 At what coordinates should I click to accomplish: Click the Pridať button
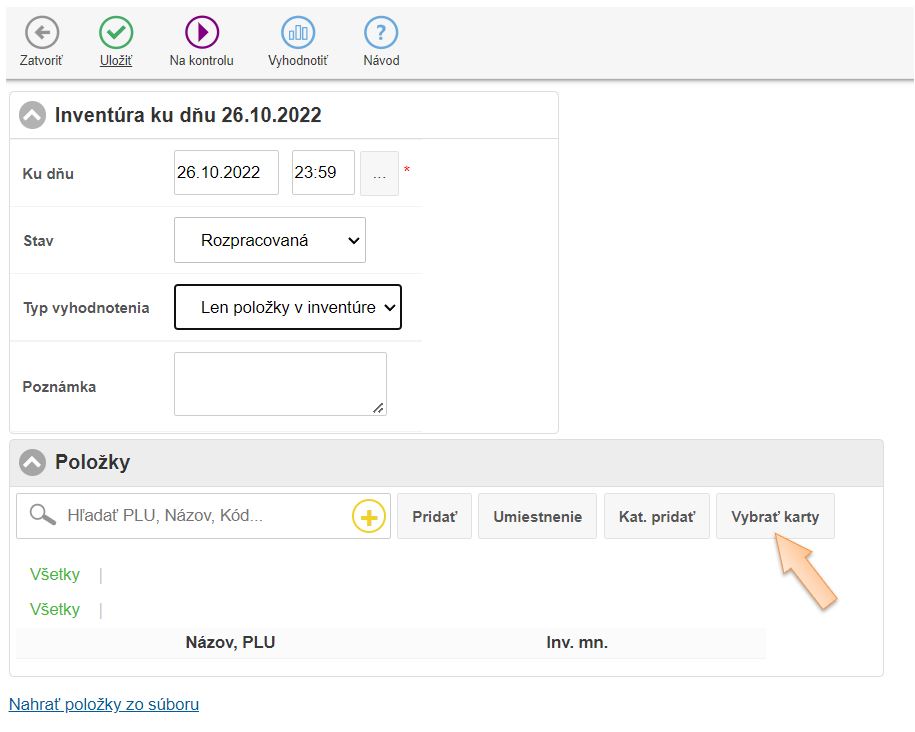click(x=434, y=517)
